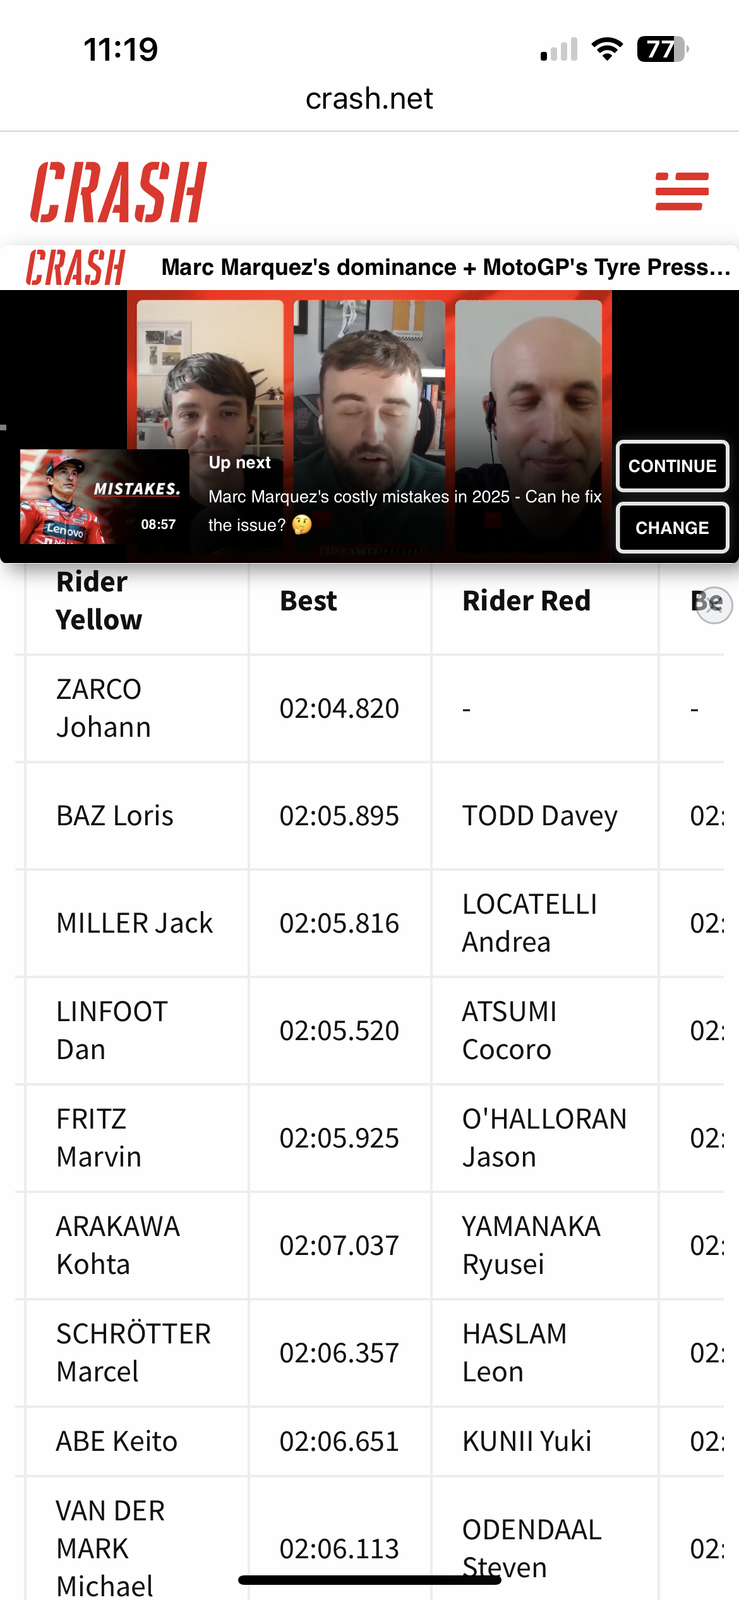
Task: Tap the small CRASH logo in video header
Action: [75, 268]
